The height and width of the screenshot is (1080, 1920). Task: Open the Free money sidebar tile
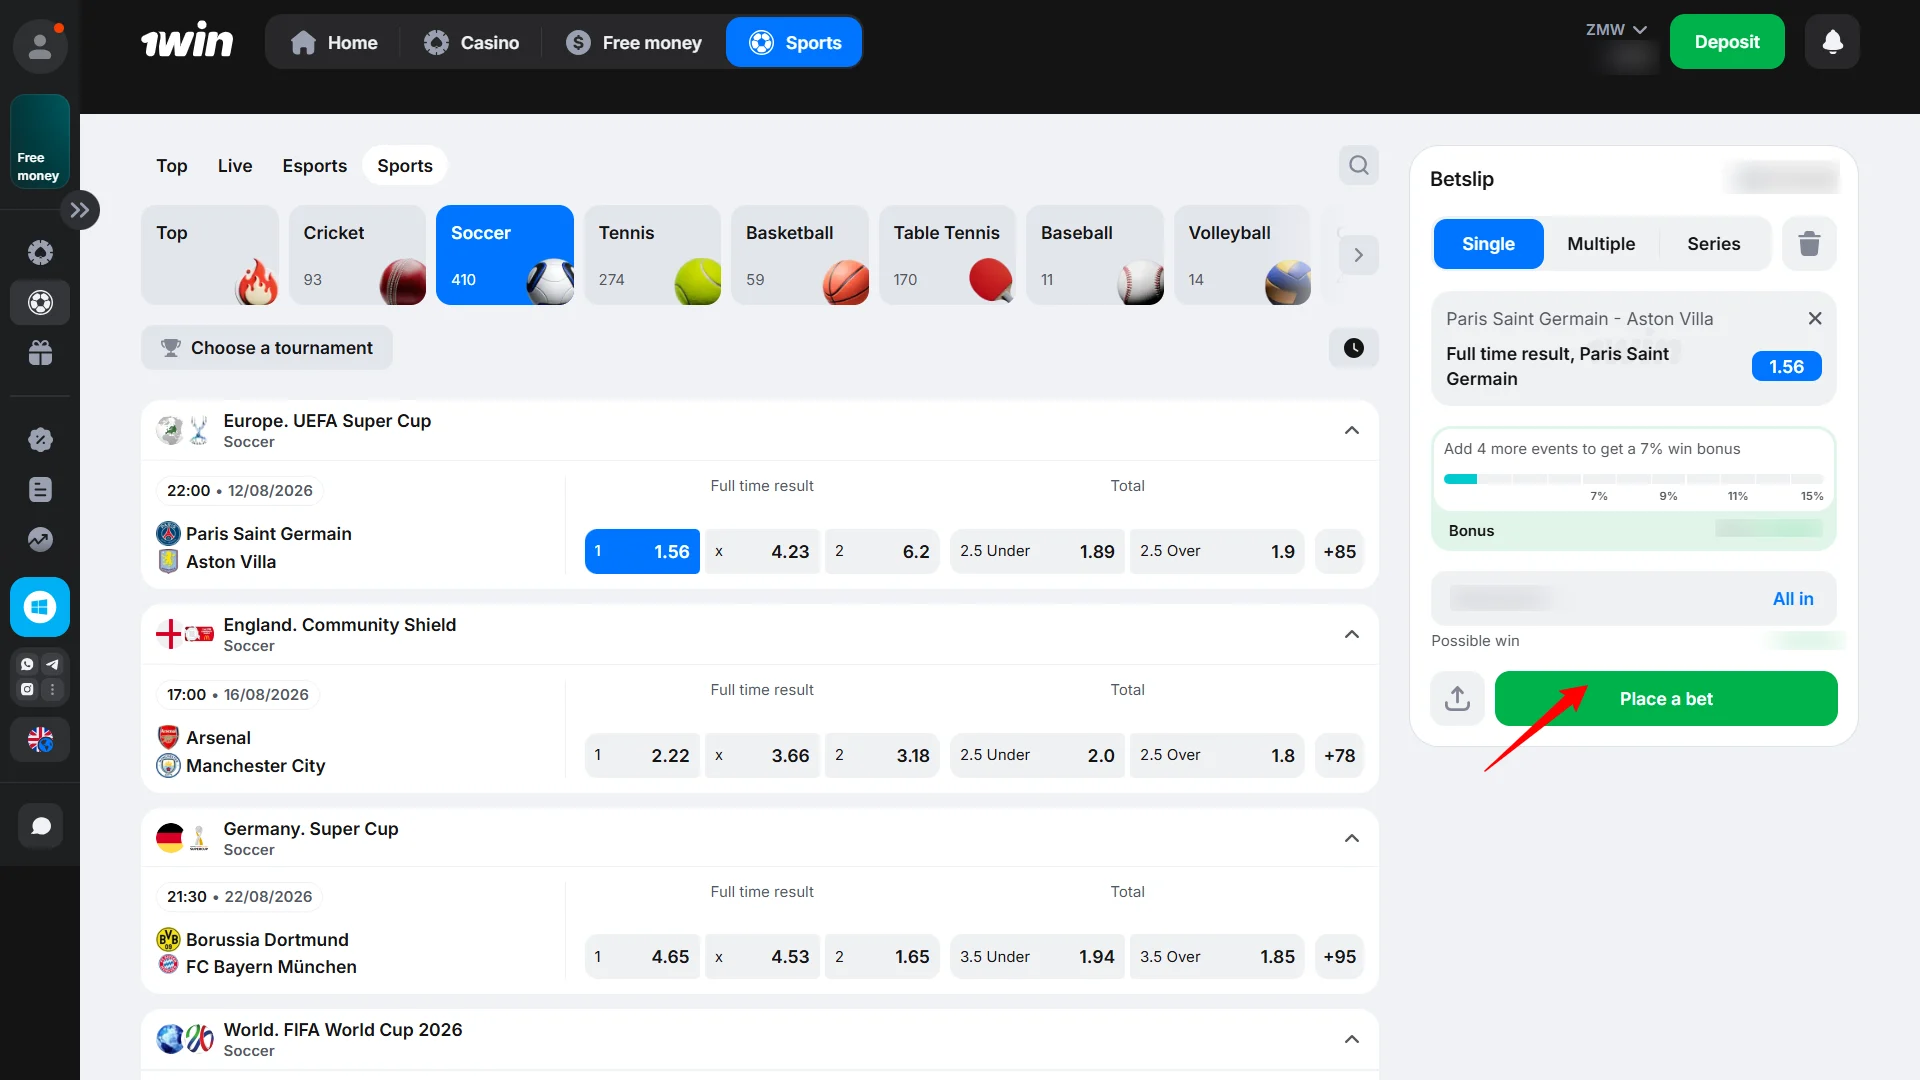point(40,142)
